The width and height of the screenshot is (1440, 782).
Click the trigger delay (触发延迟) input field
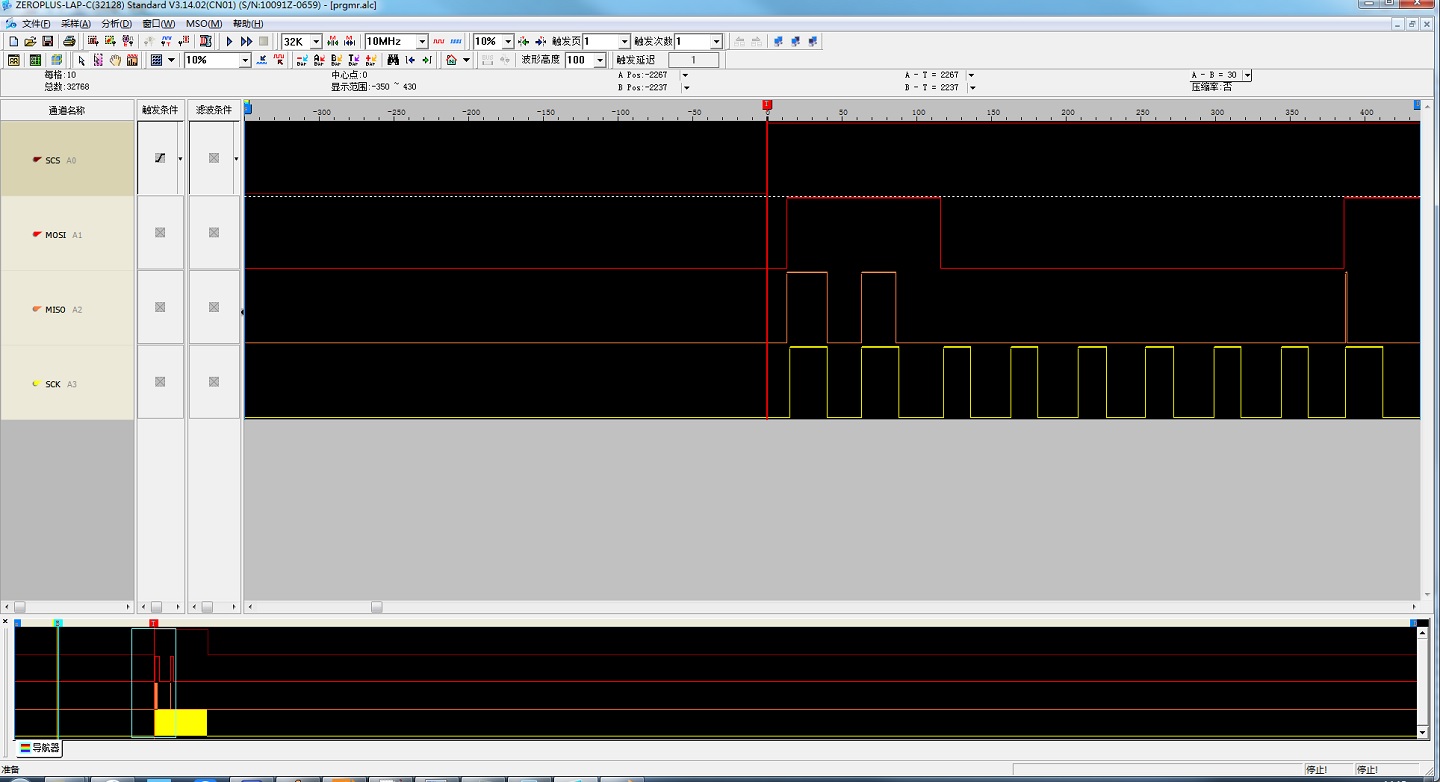tap(693, 60)
